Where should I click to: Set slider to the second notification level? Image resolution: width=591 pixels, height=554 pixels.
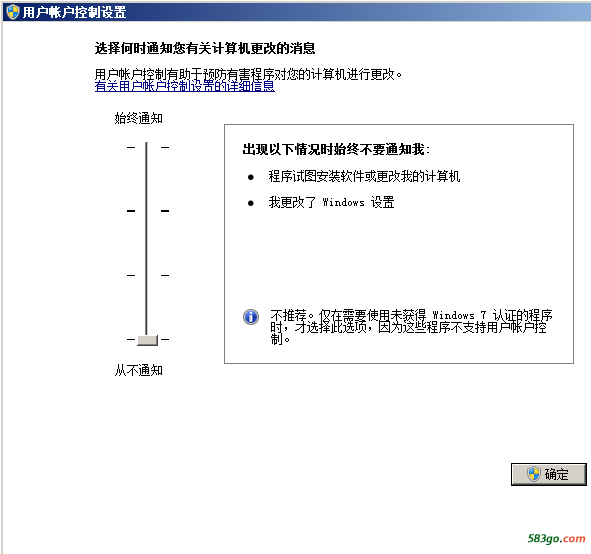coord(147,211)
